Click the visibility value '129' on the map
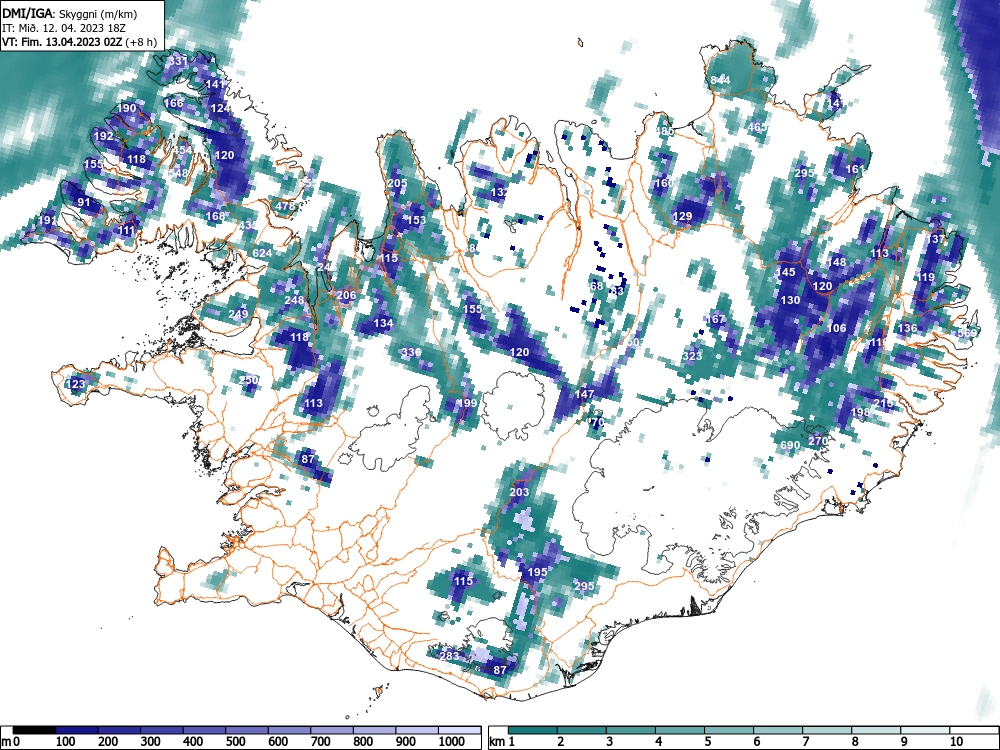Image resolution: width=1000 pixels, height=750 pixels. tap(682, 216)
